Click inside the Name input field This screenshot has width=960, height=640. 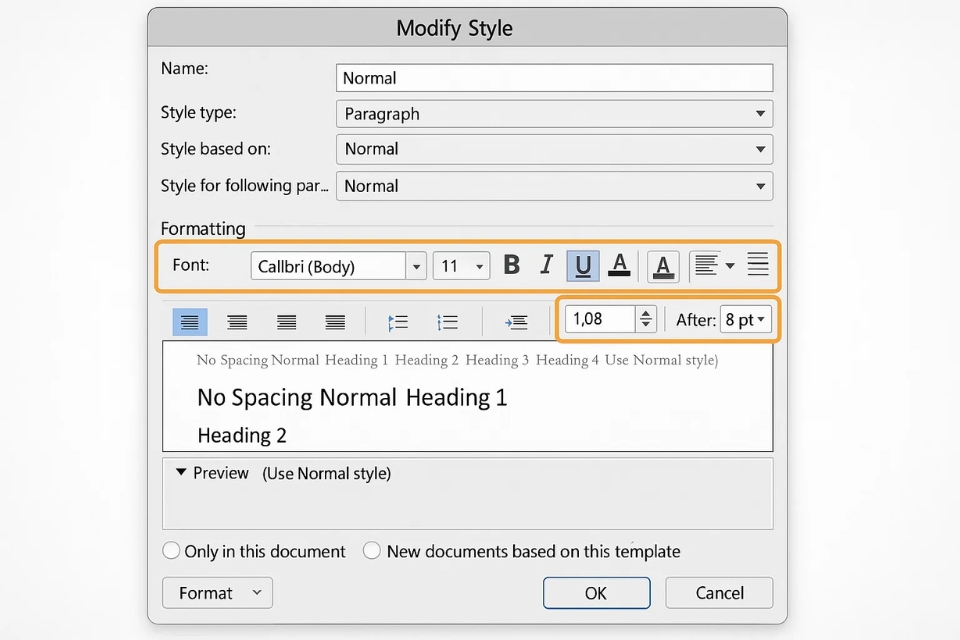point(554,77)
